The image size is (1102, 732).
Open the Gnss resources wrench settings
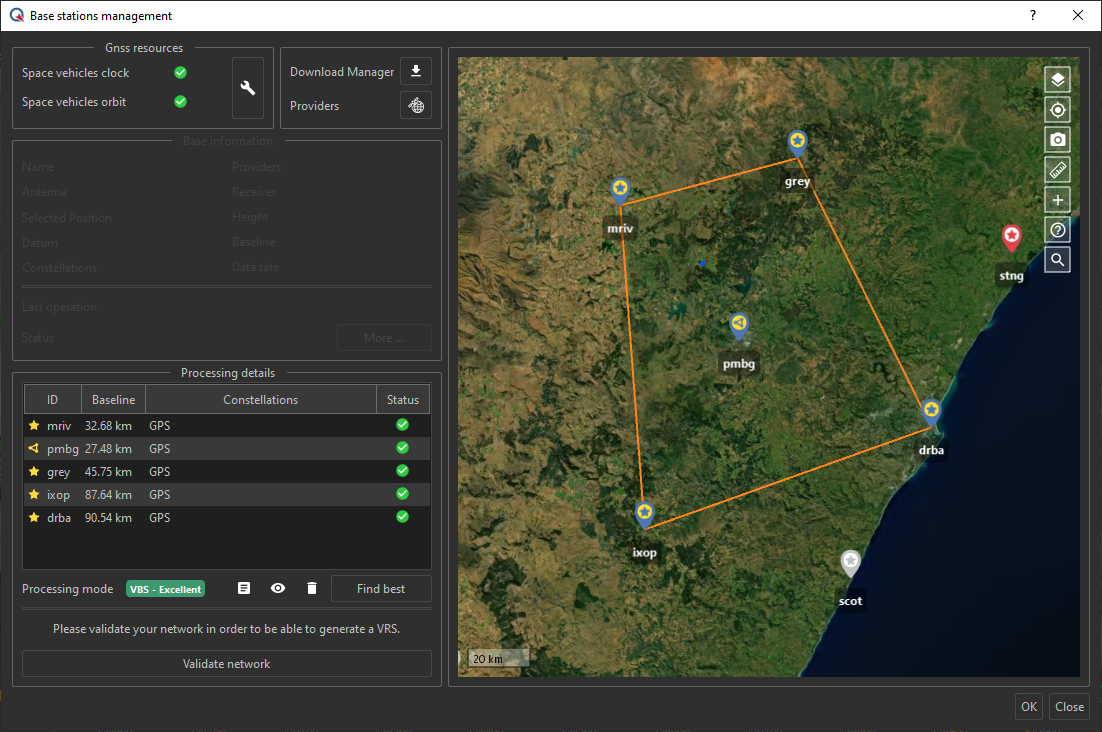[248, 88]
